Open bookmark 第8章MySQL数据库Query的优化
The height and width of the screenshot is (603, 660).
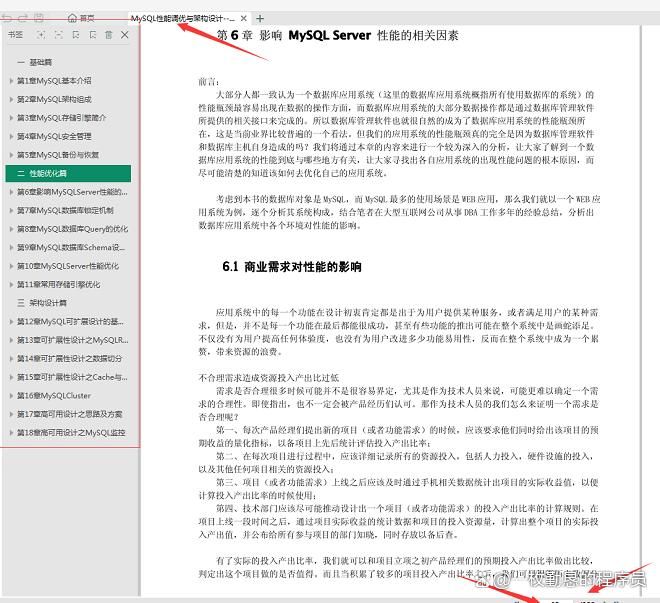point(72,229)
